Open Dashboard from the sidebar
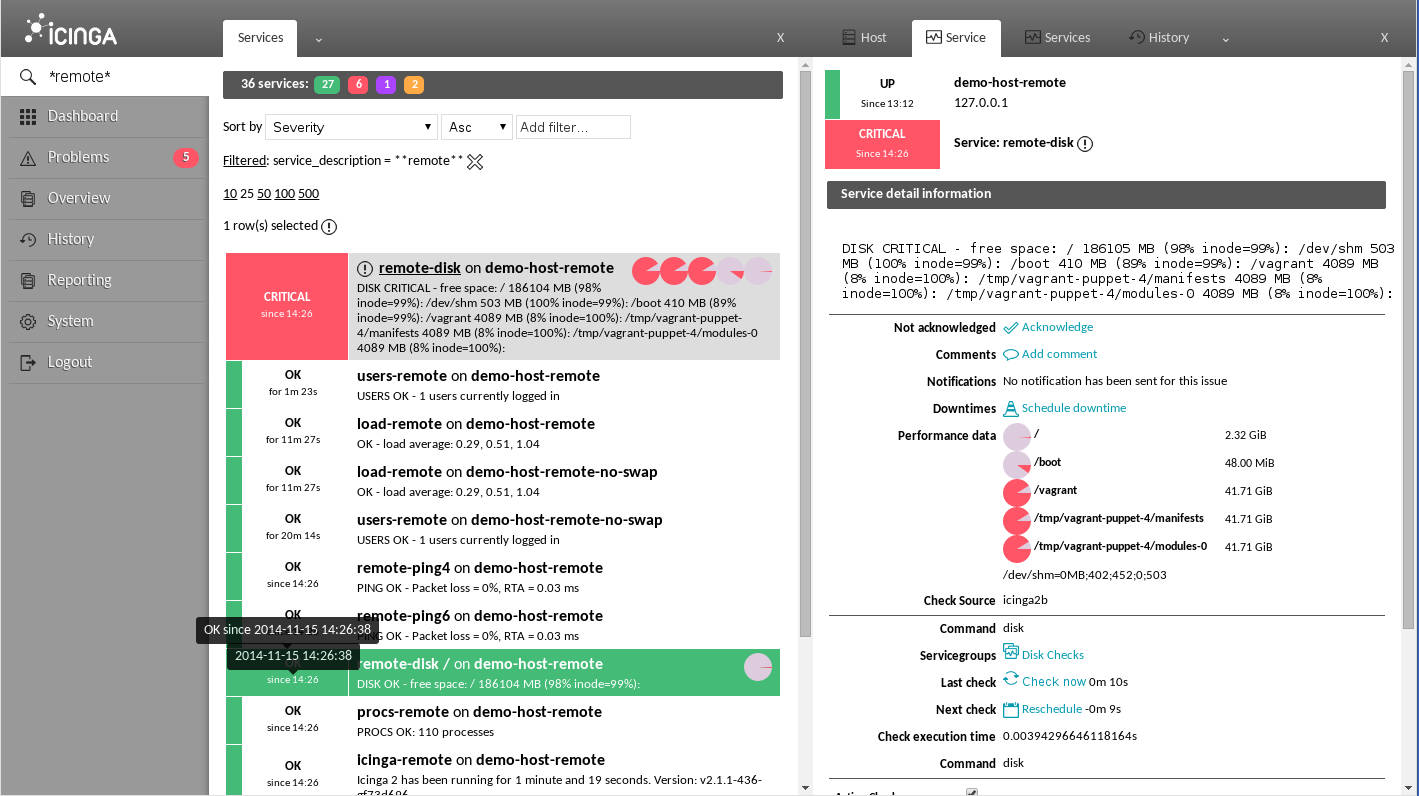Viewport: 1419px width, 796px height. point(82,116)
